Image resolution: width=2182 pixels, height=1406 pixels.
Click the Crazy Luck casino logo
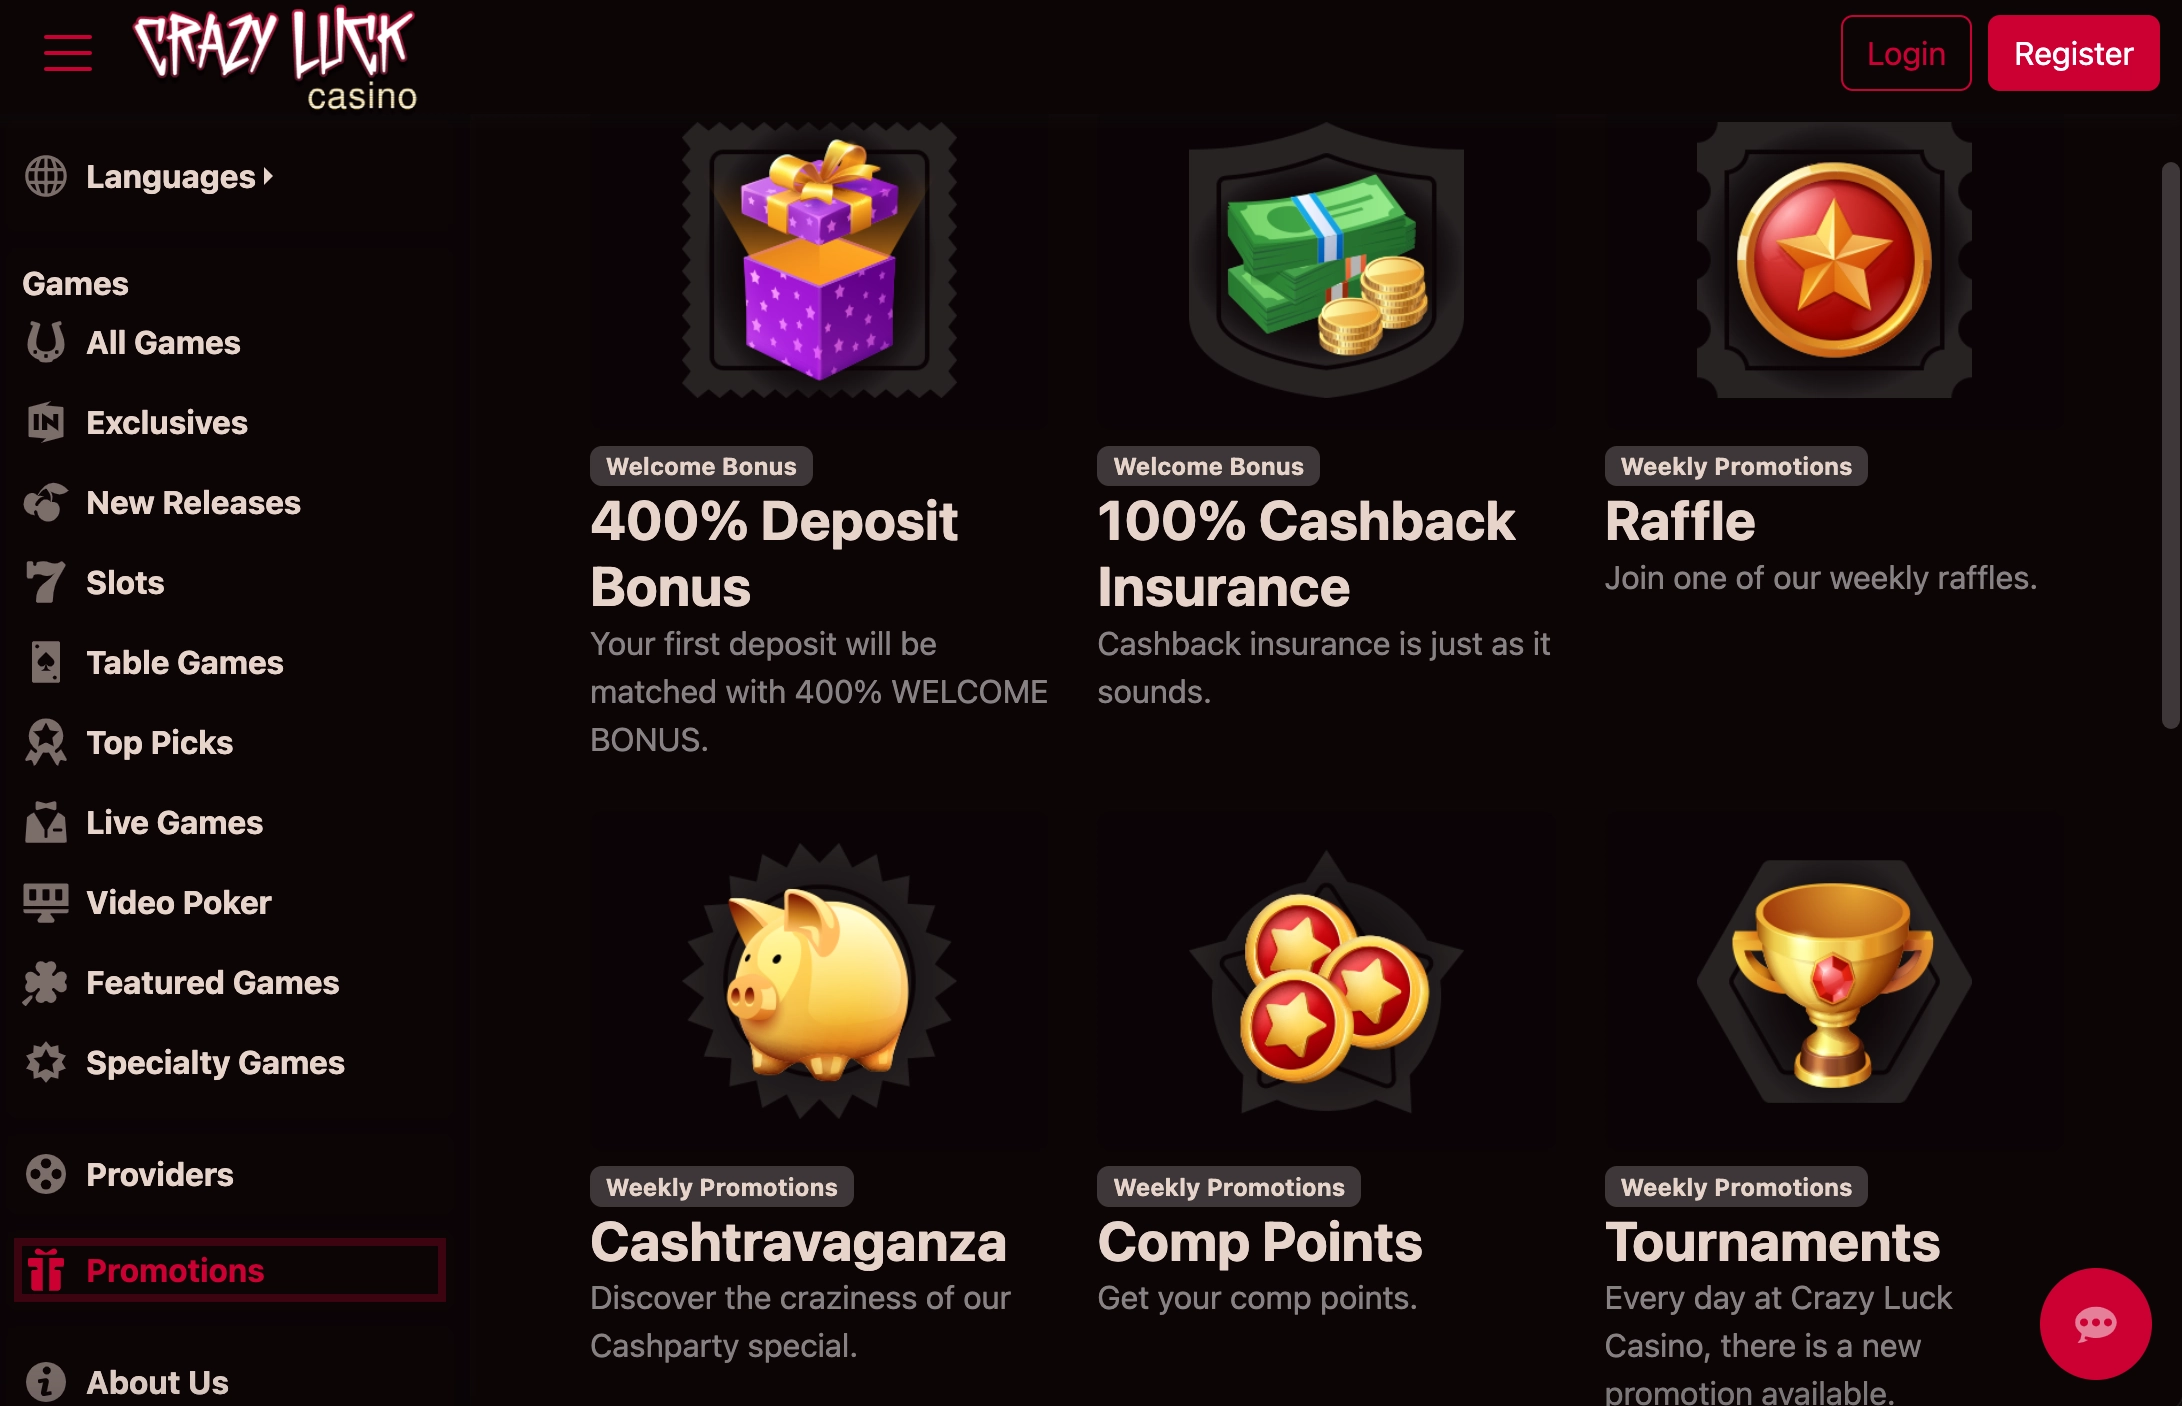click(275, 58)
